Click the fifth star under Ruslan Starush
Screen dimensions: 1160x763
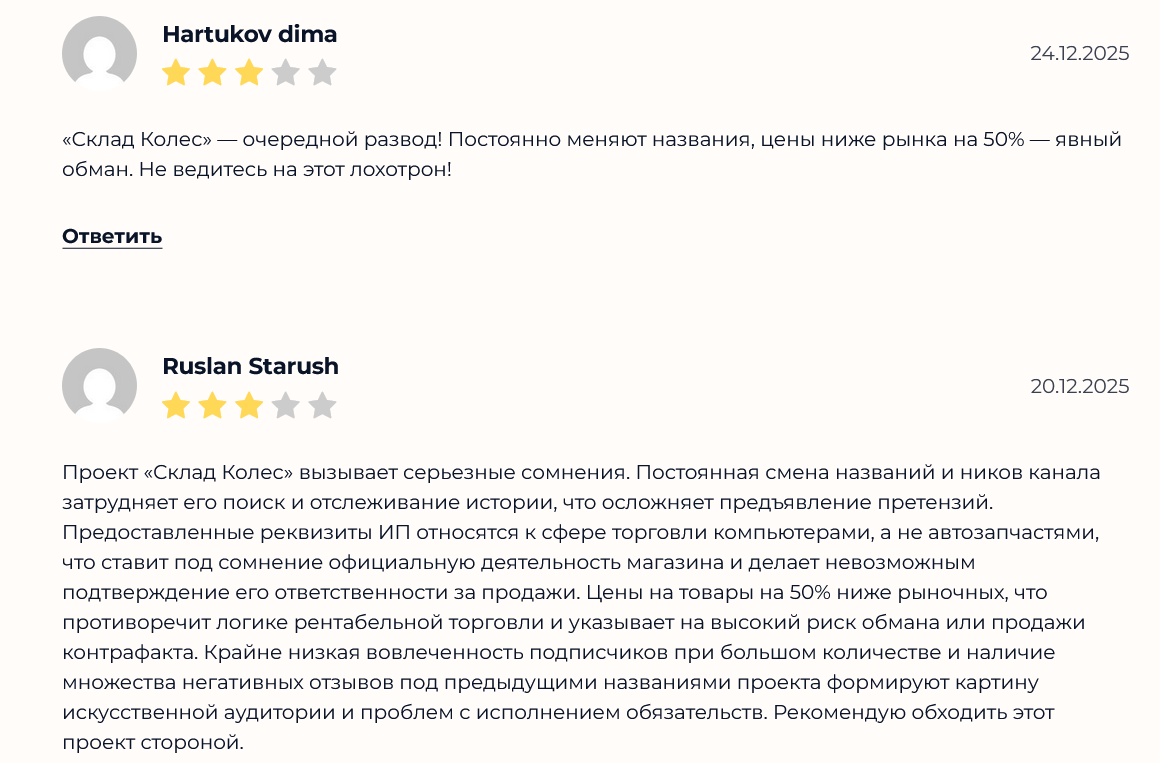pos(322,405)
